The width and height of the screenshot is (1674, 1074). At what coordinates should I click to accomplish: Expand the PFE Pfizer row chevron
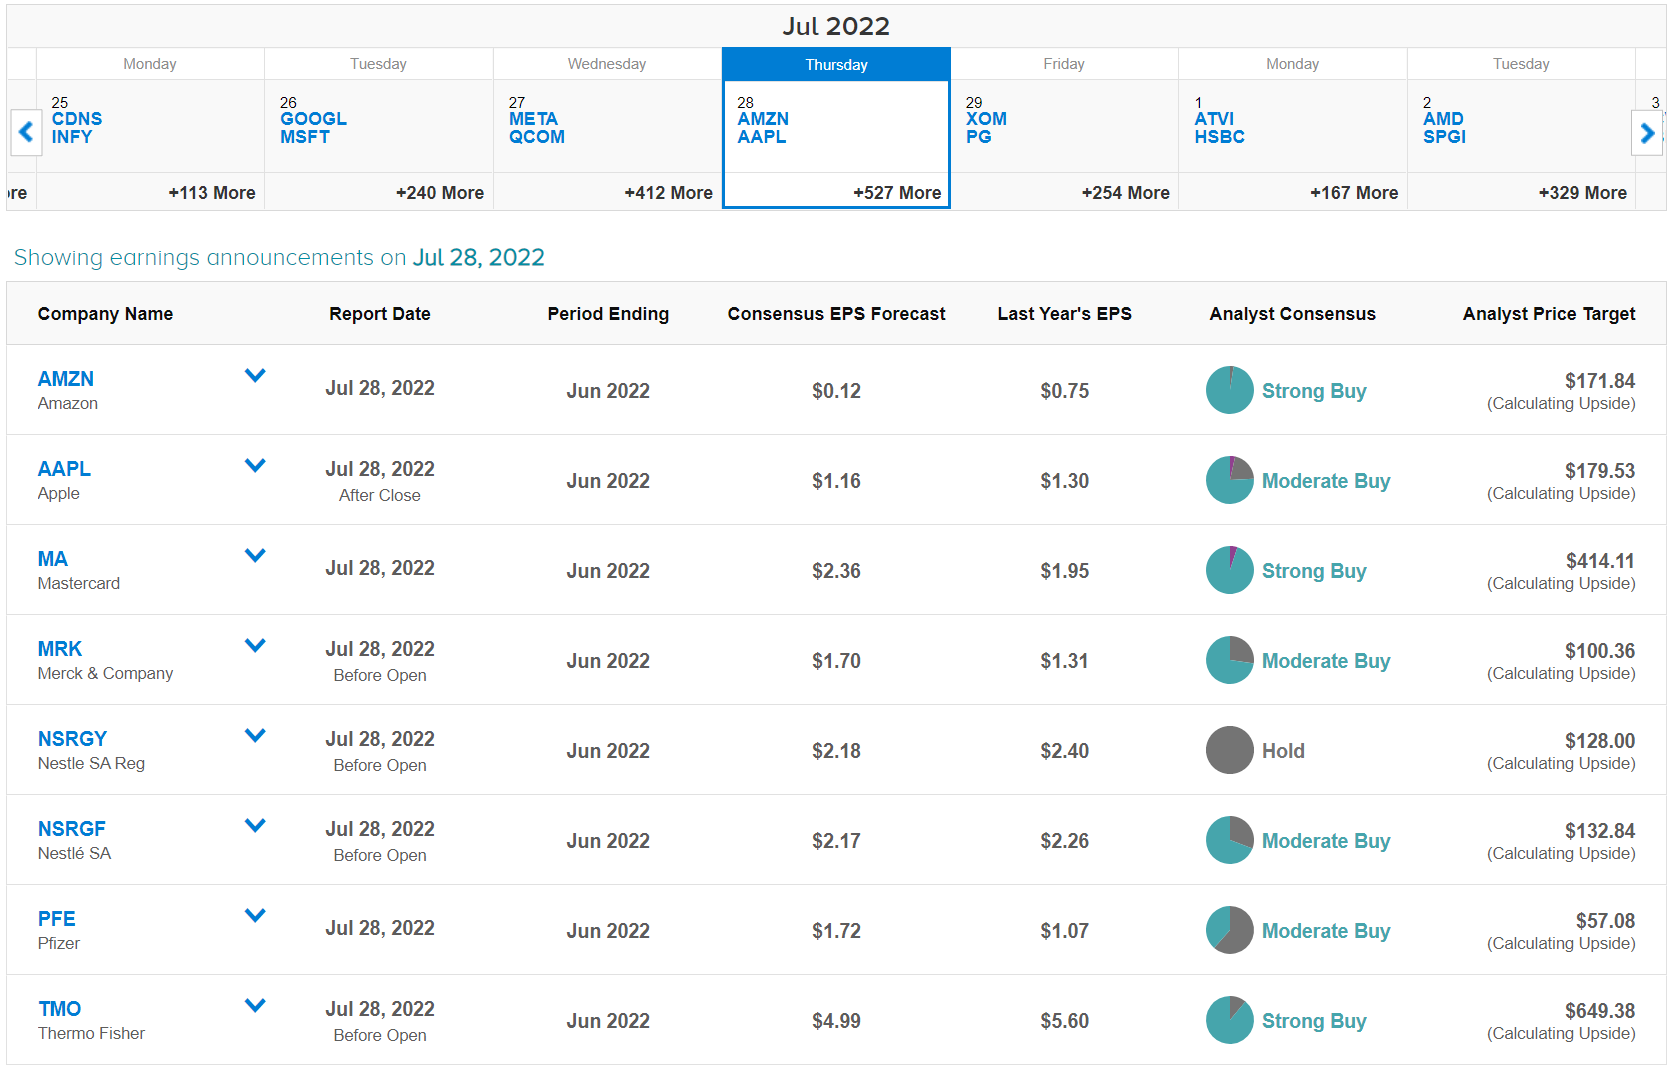[255, 915]
